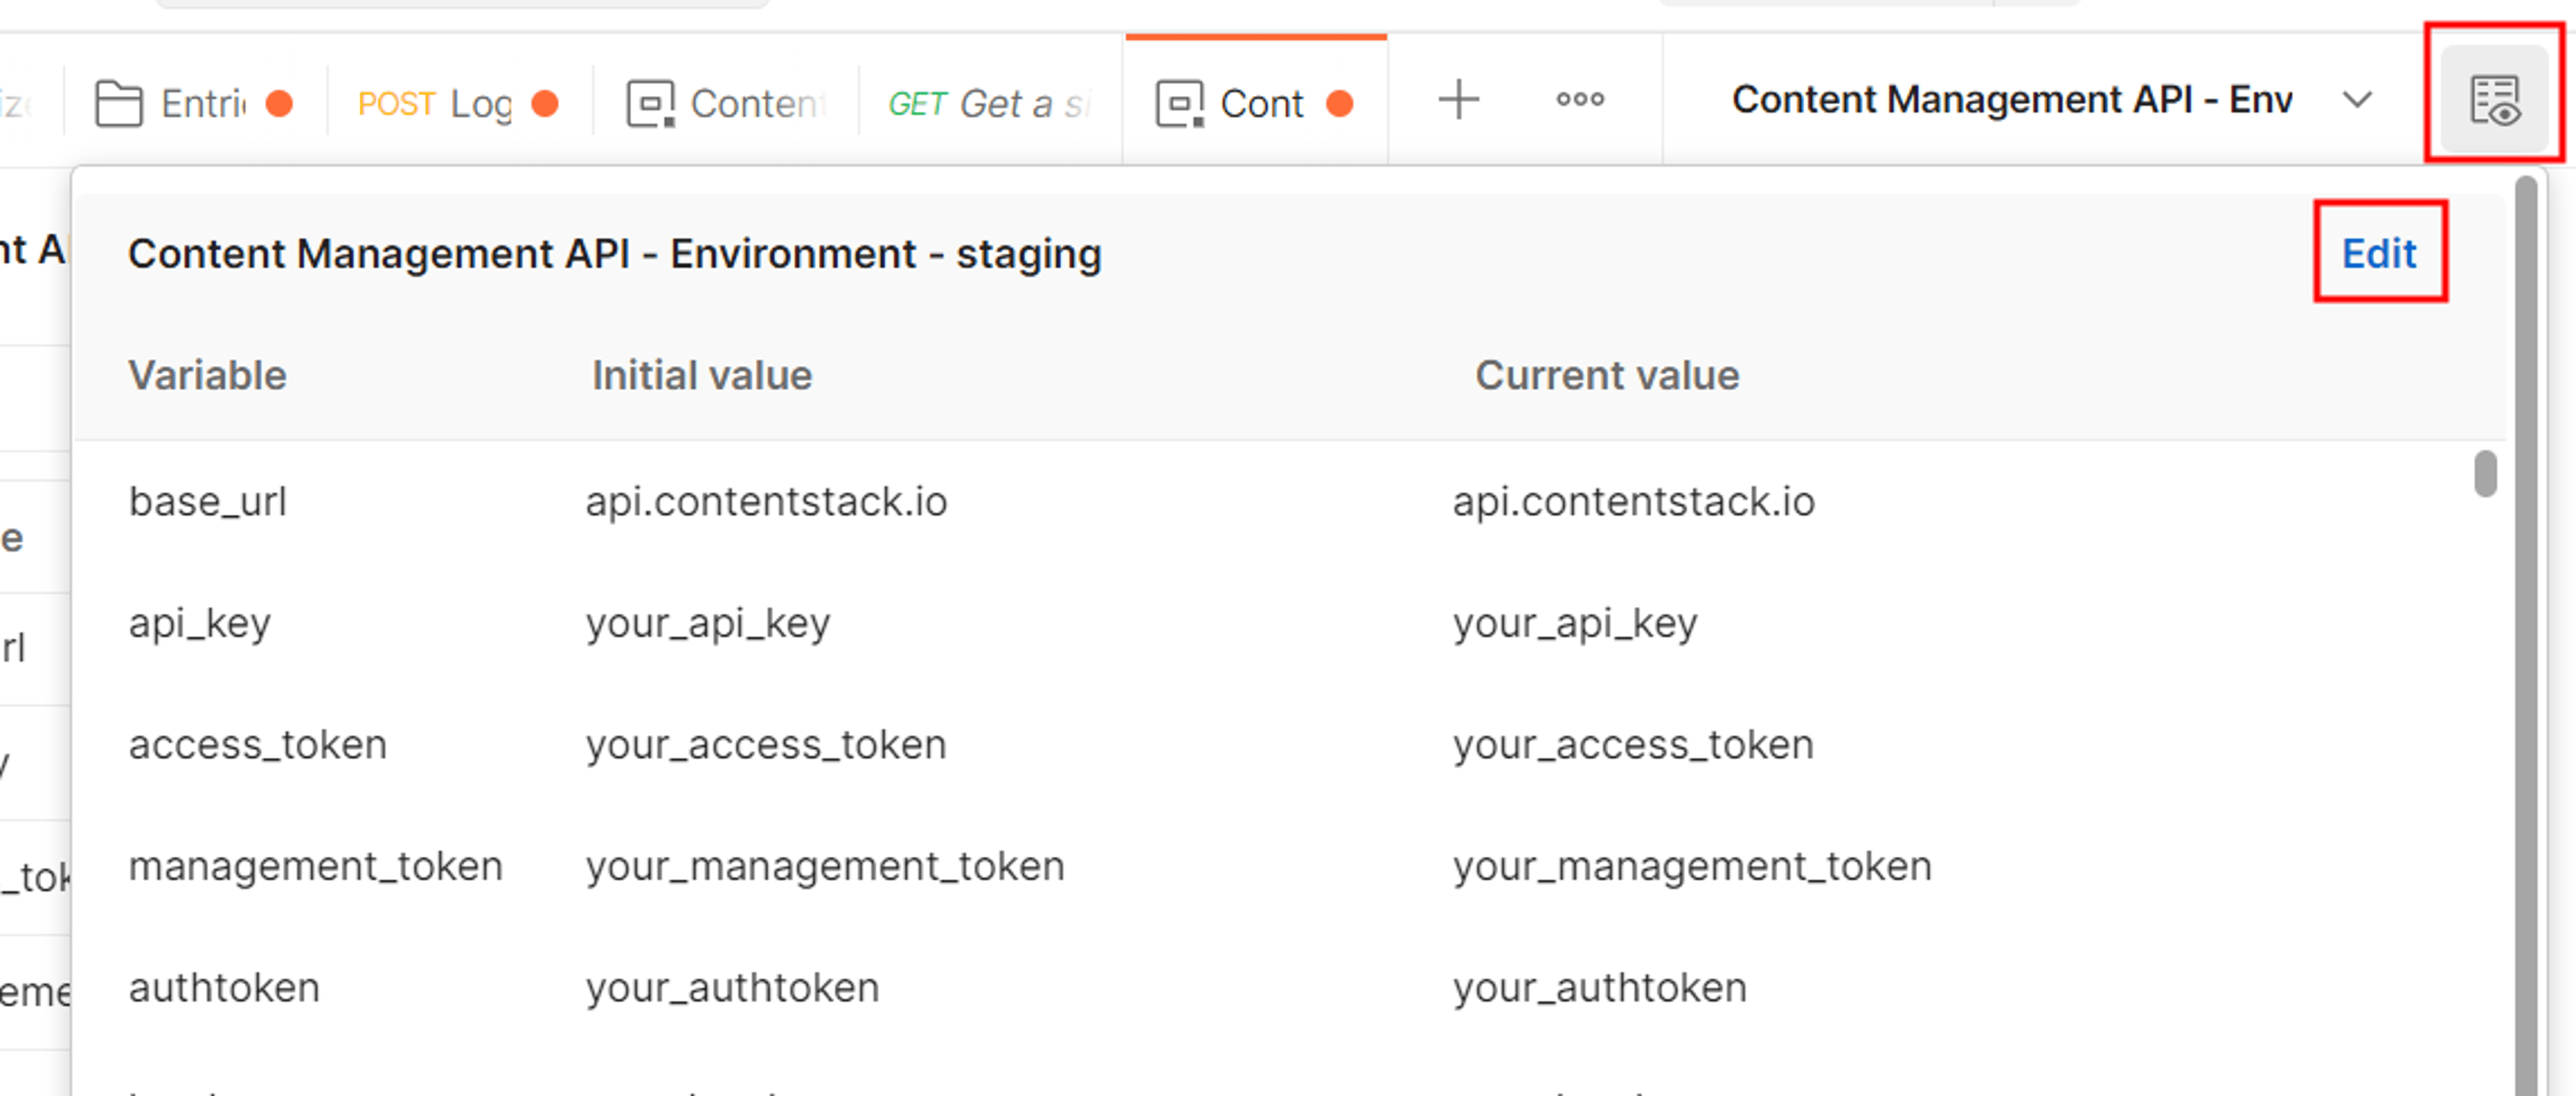2576x1096 pixels.
Task: Click initial value api.contentstack.io
Action: (x=766, y=501)
